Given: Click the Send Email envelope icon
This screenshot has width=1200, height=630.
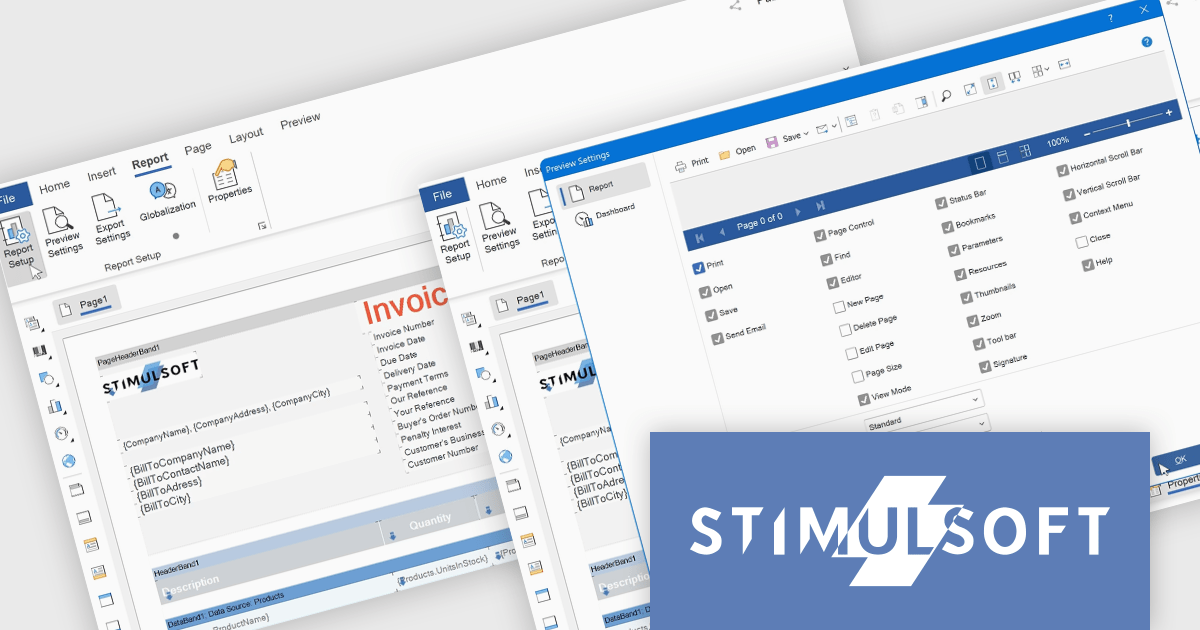Looking at the screenshot, I should click(823, 128).
